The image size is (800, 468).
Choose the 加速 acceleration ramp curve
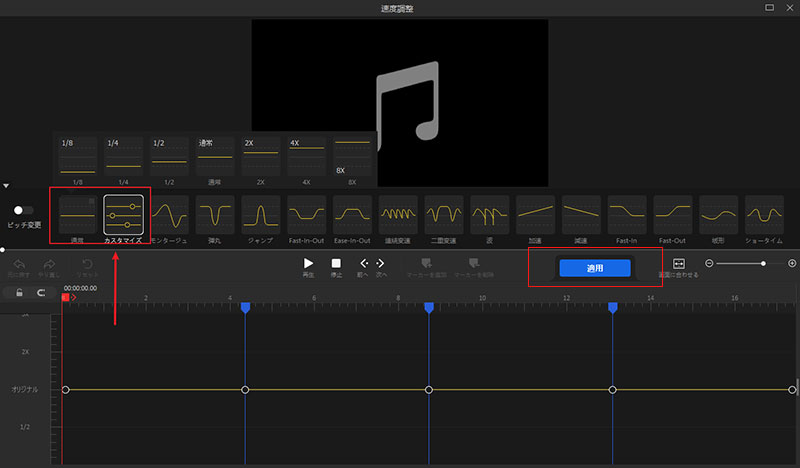tap(535, 215)
